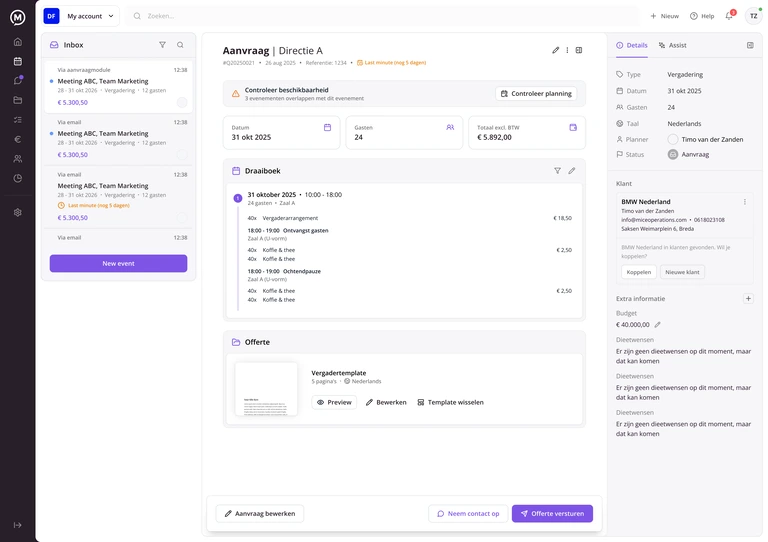Viewport: 768px width, 542px height.
Task: Collapse the right details panel icon
Action: click(x=750, y=45)
